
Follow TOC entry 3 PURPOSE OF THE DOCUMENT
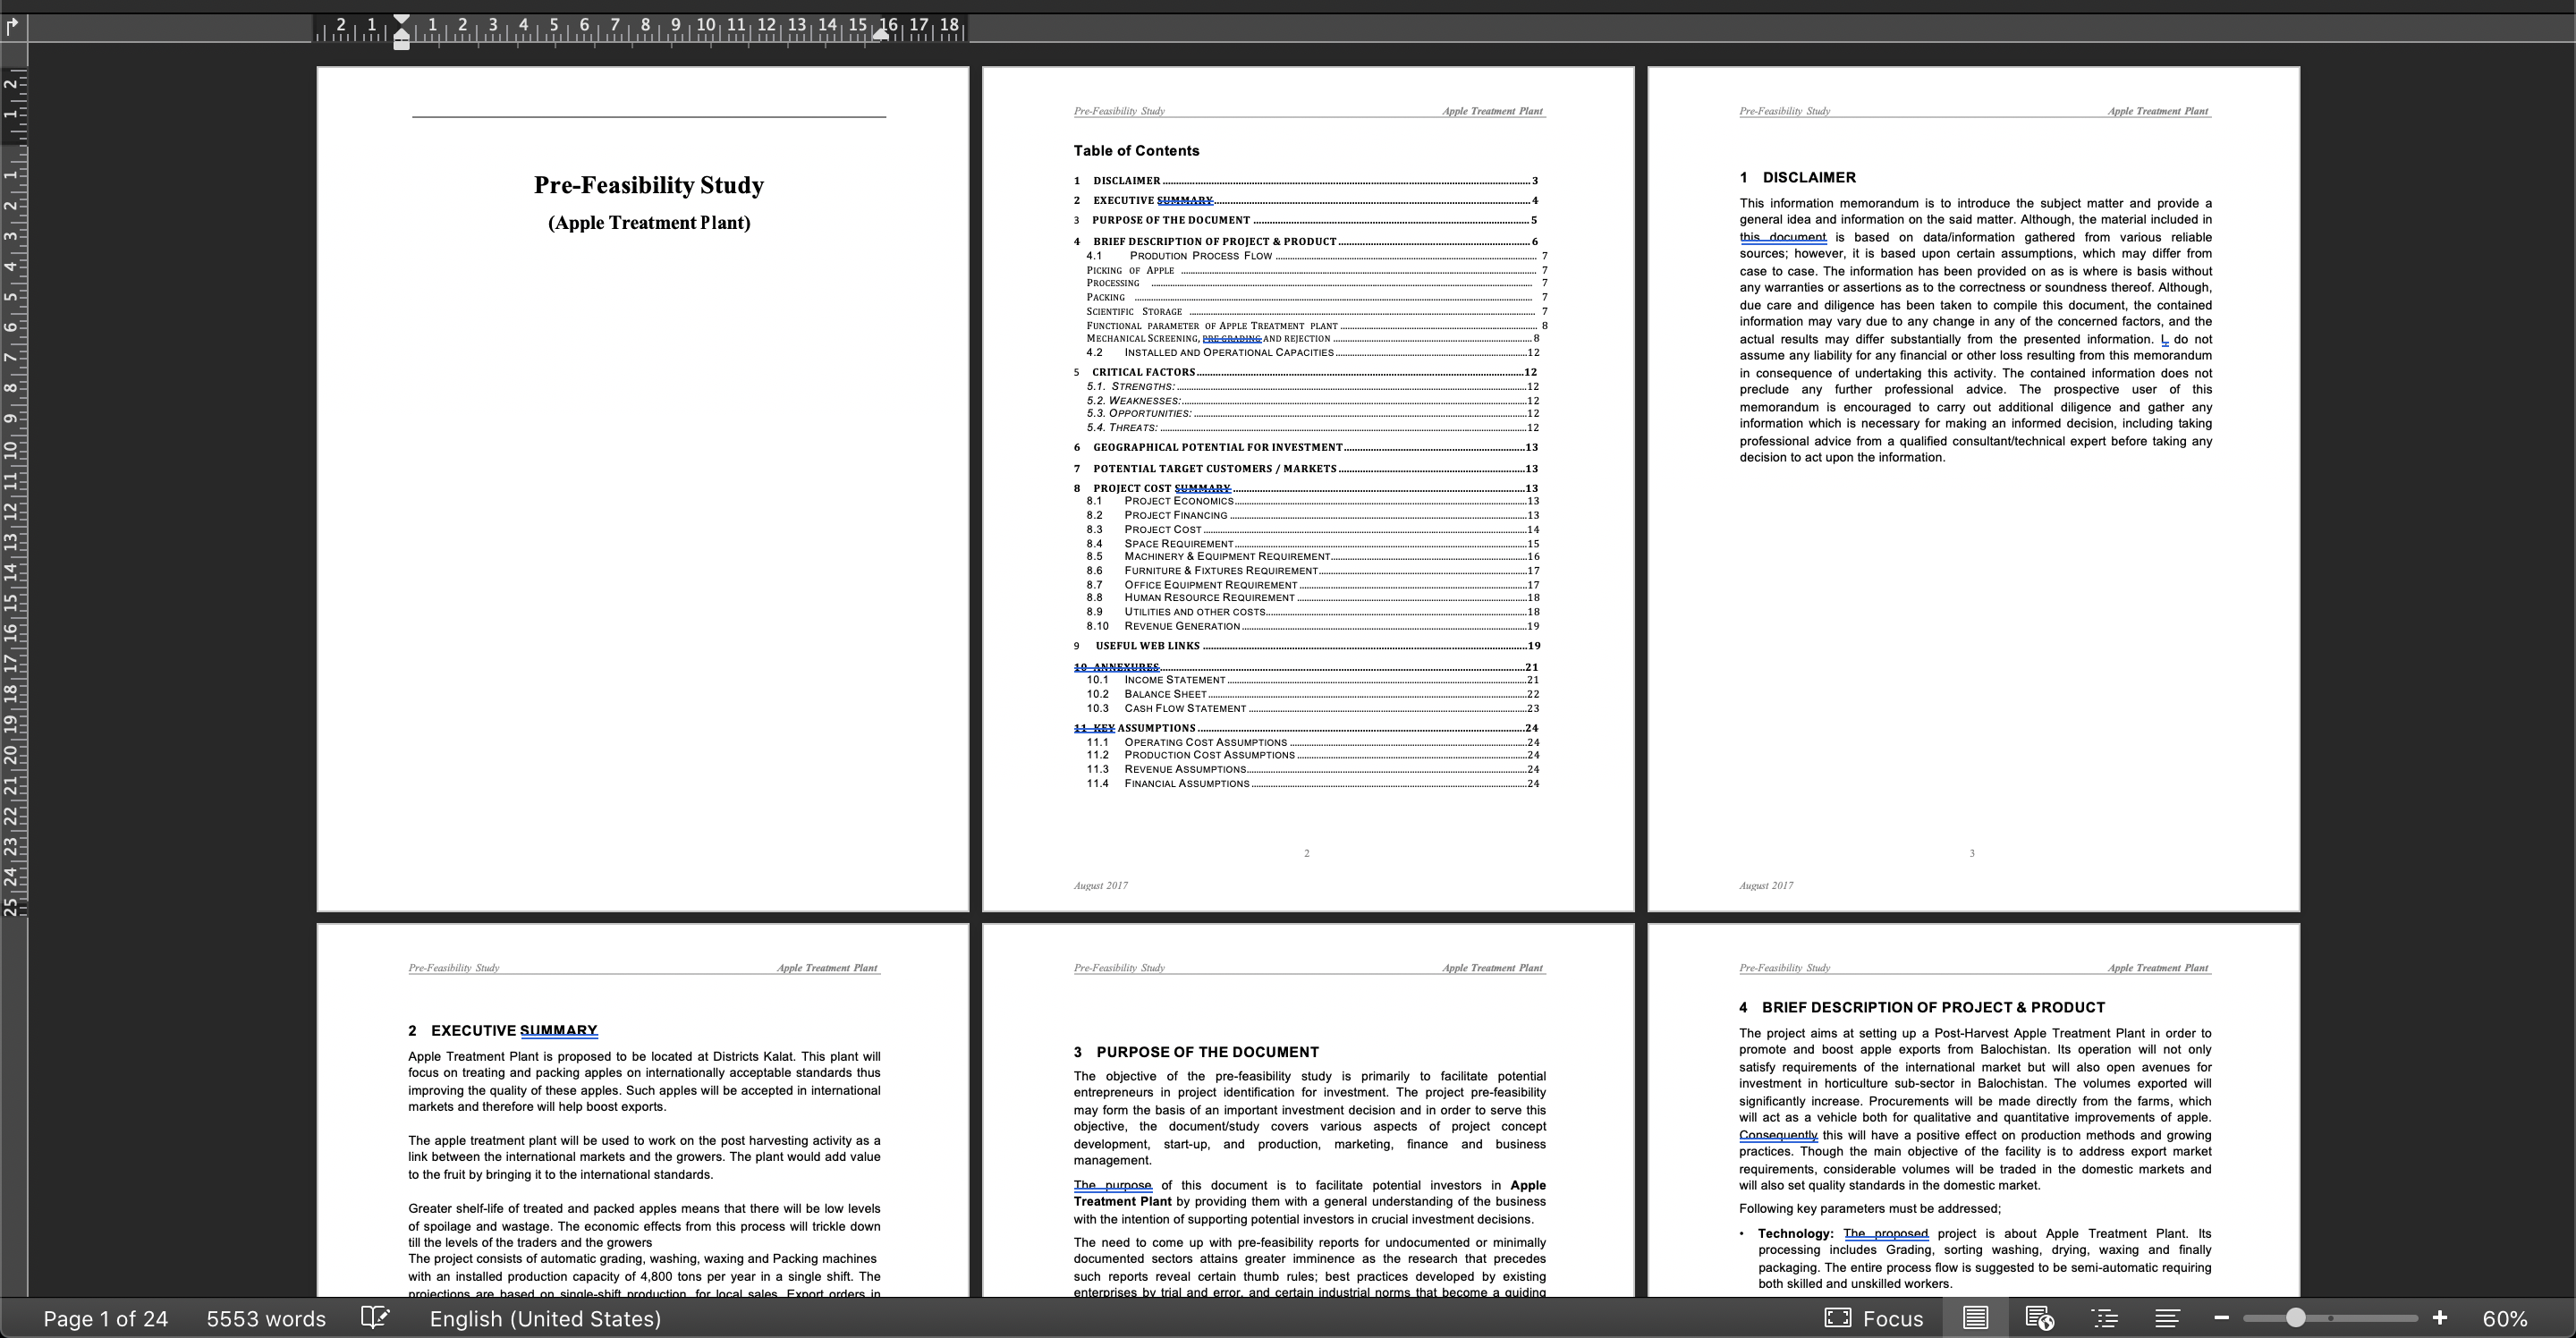[x=1306, y=220]
